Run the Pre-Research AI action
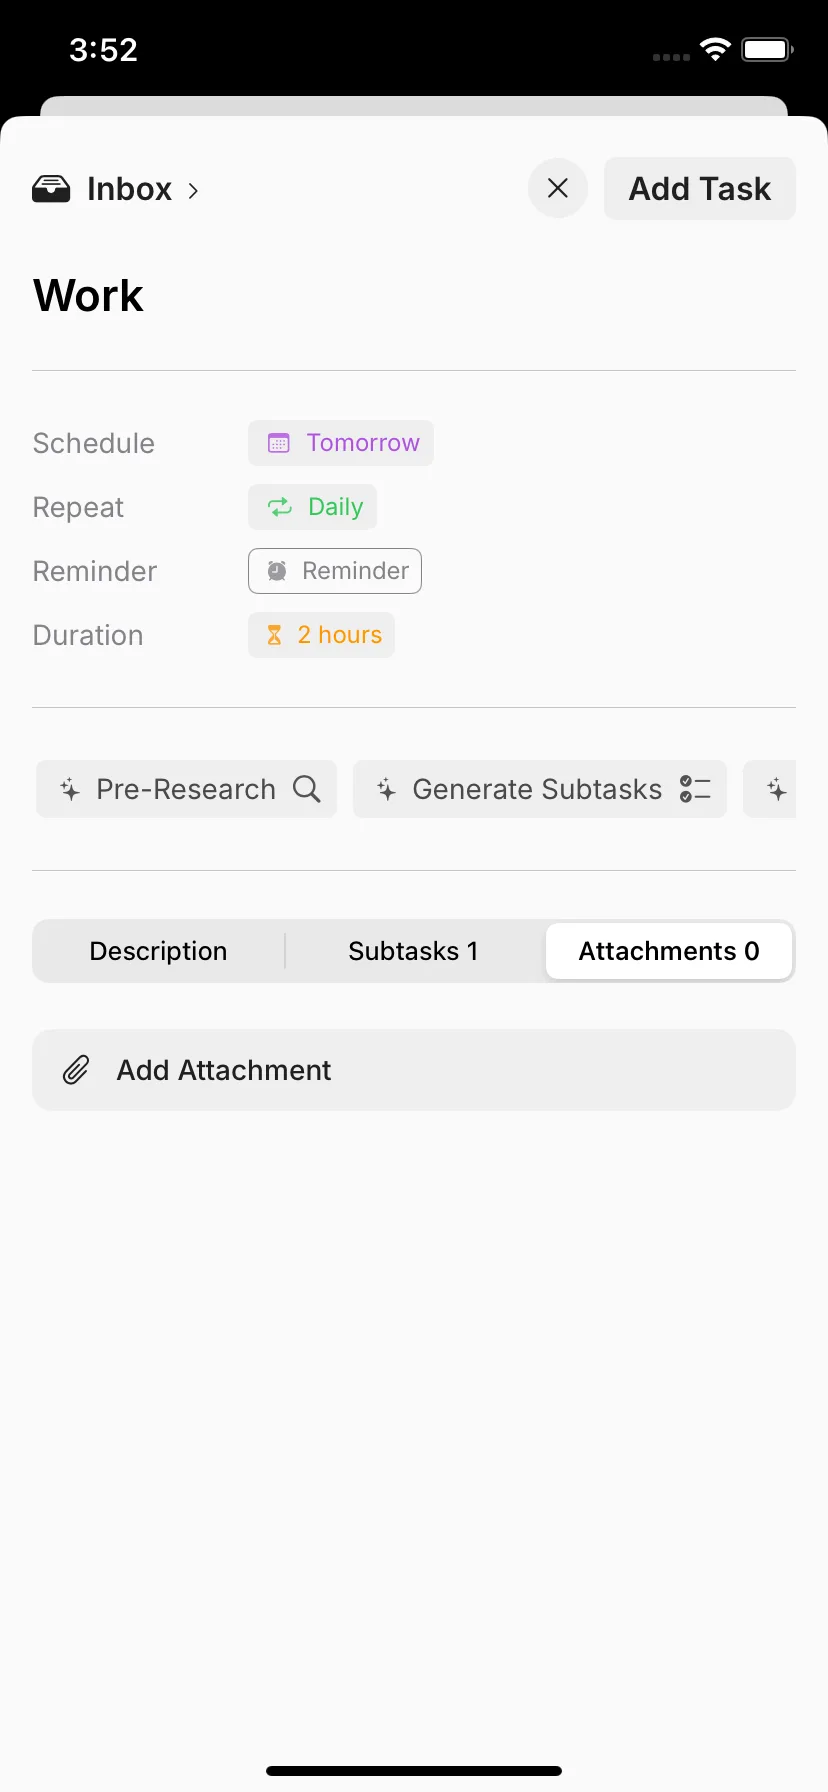This screenshot has width=828, height=1792. click(x=187, y=789)
